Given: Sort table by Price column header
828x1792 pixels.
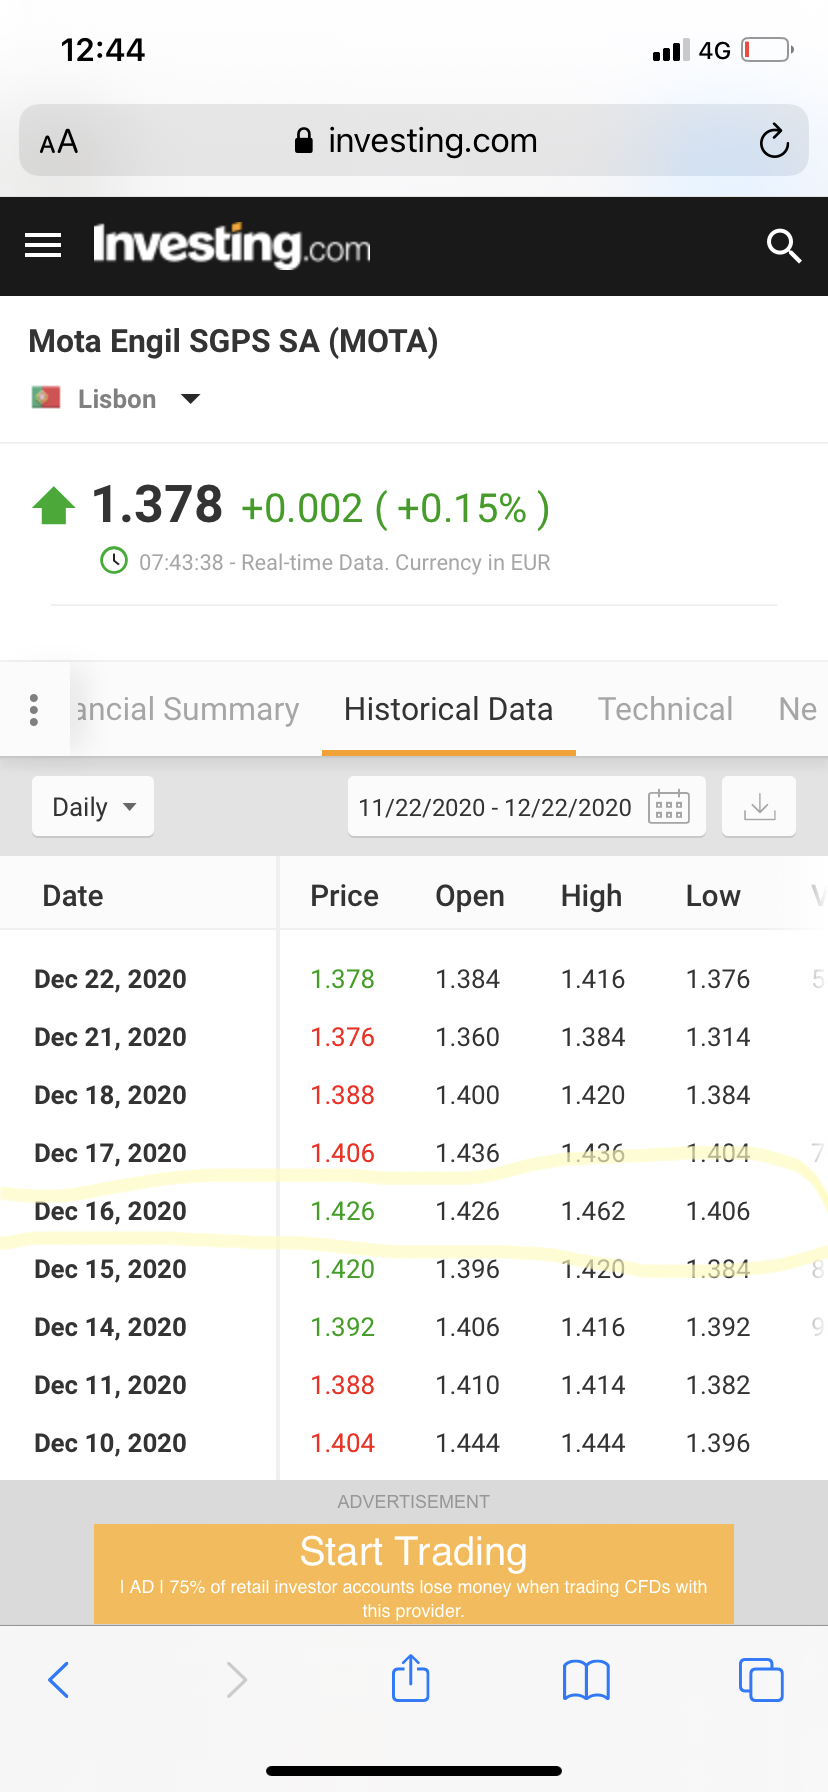Looking at the screenshot, I should pyautogui.click(x=344, y=895).
